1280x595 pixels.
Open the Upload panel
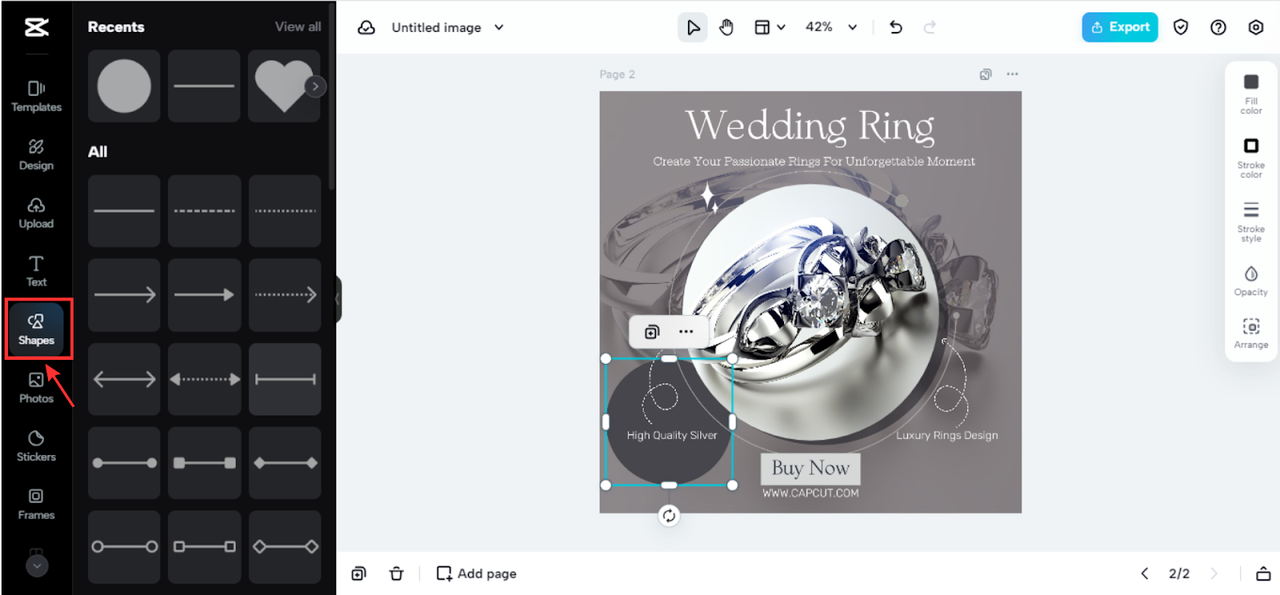[x=36, y=213]
